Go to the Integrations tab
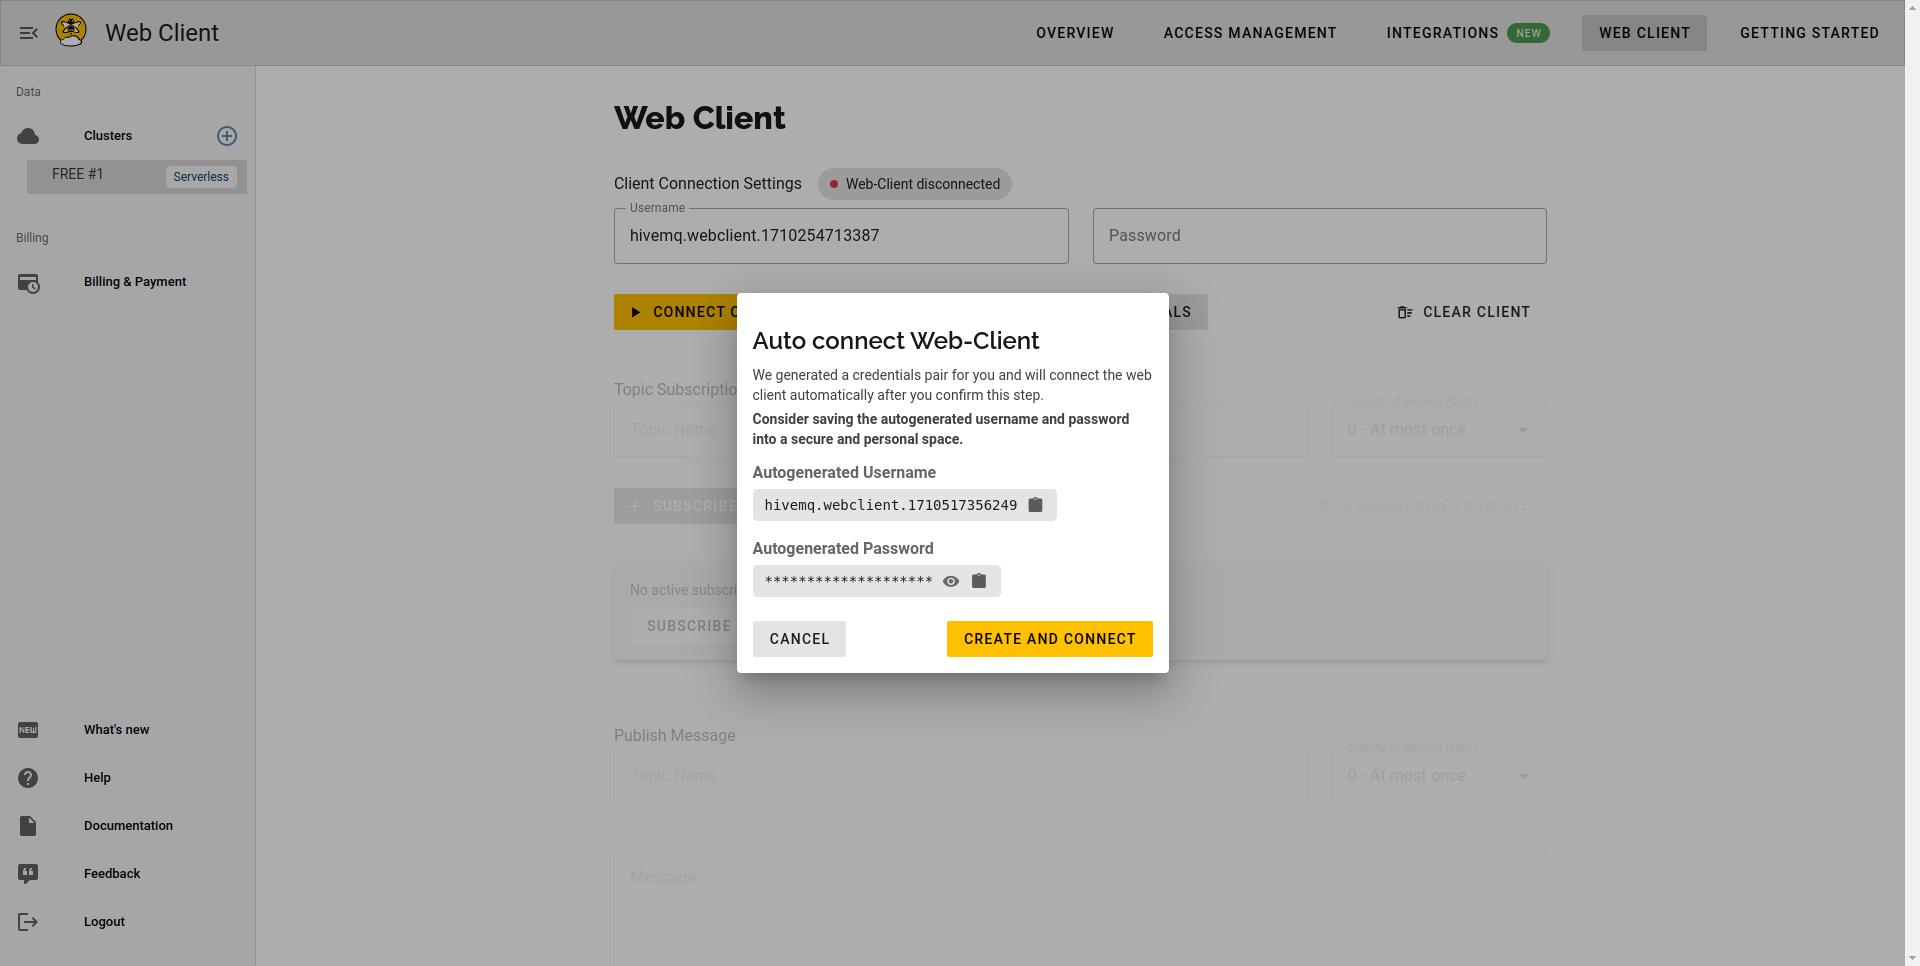The height and width of the screenshot is (966, 1920). pos(1442,33)
